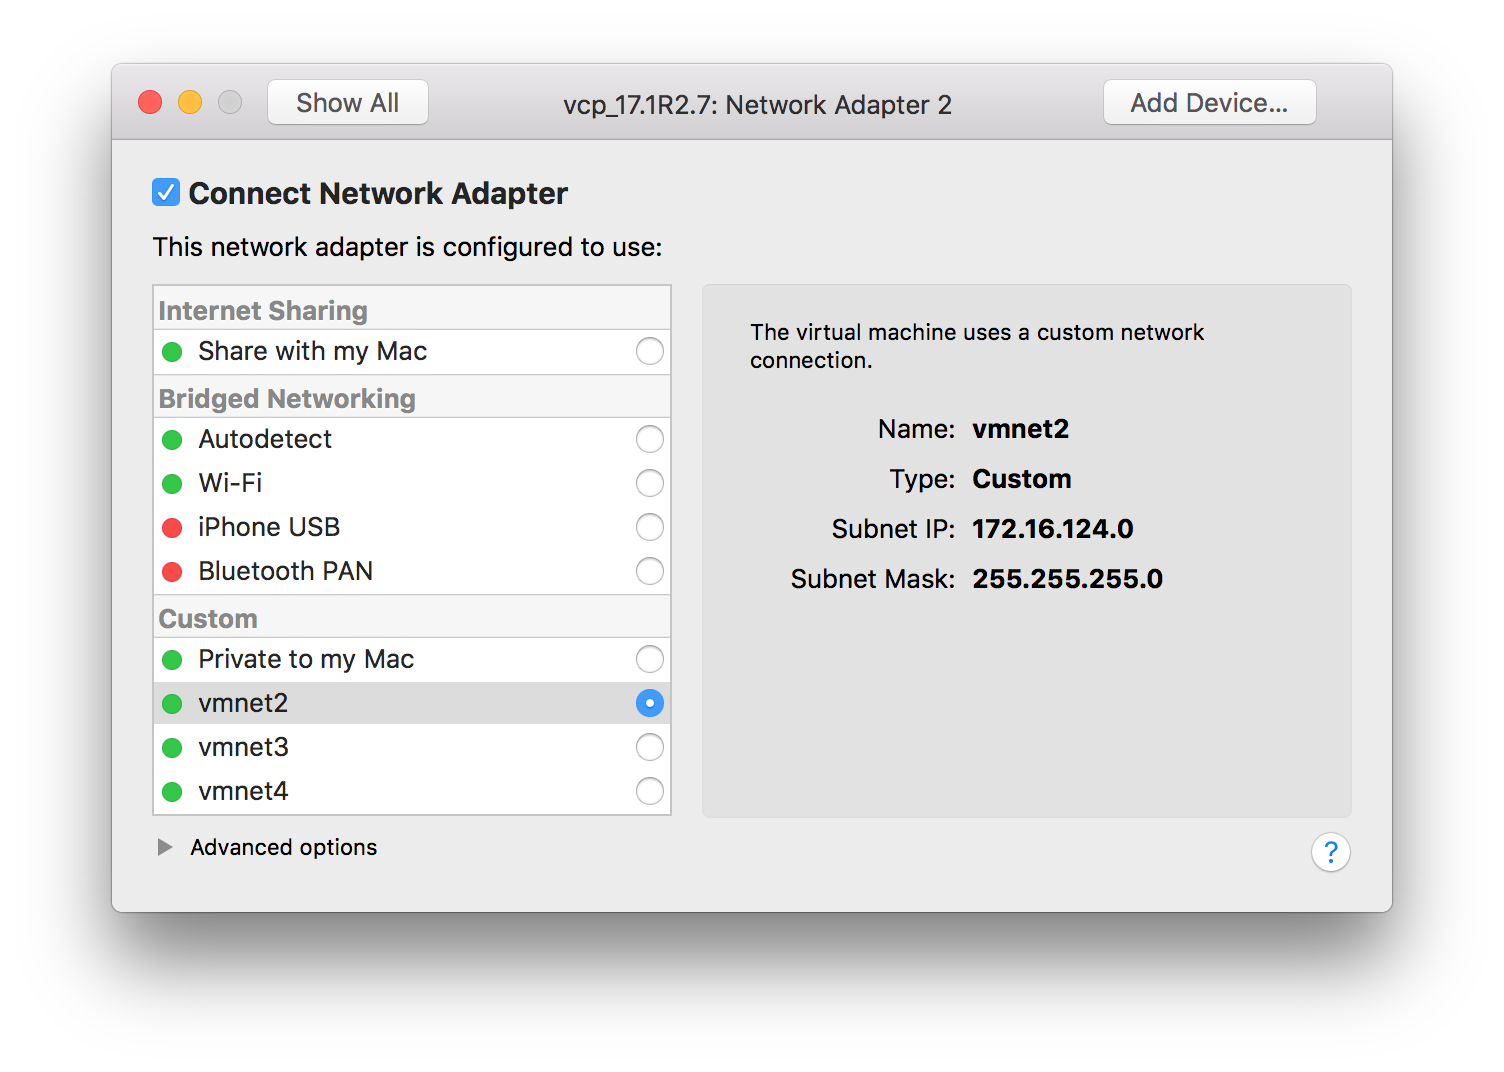Screen dimensions: 1504x1072
Task: Choose the iPhone USB radio button
Action: click(649, 527)
